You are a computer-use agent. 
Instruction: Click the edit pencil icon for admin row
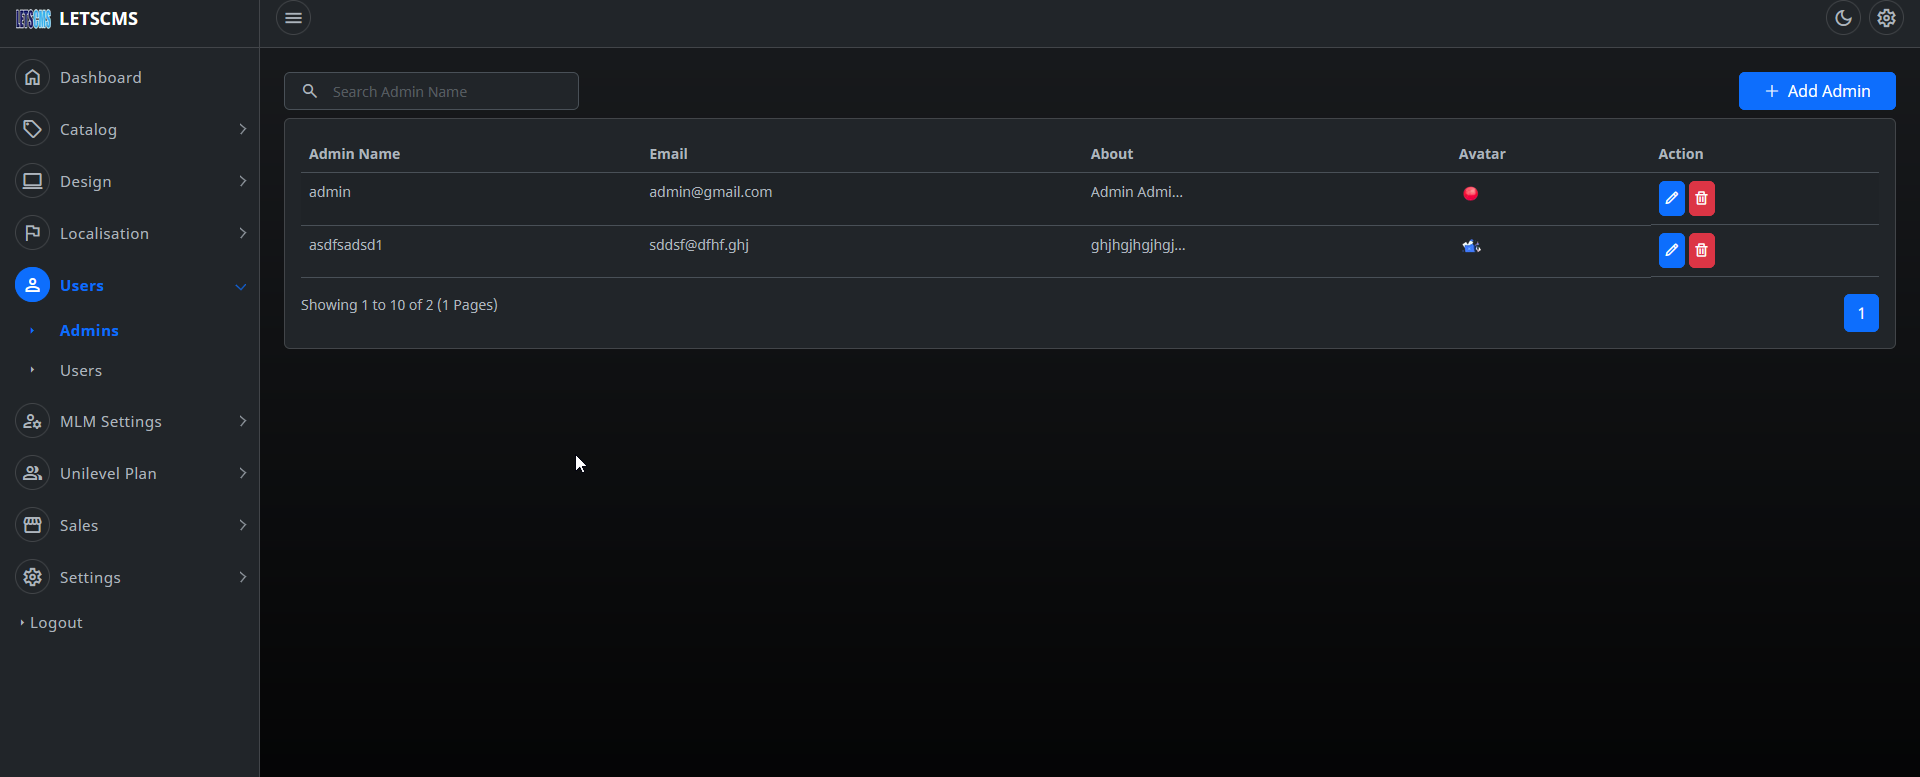tap(1671, 198)
